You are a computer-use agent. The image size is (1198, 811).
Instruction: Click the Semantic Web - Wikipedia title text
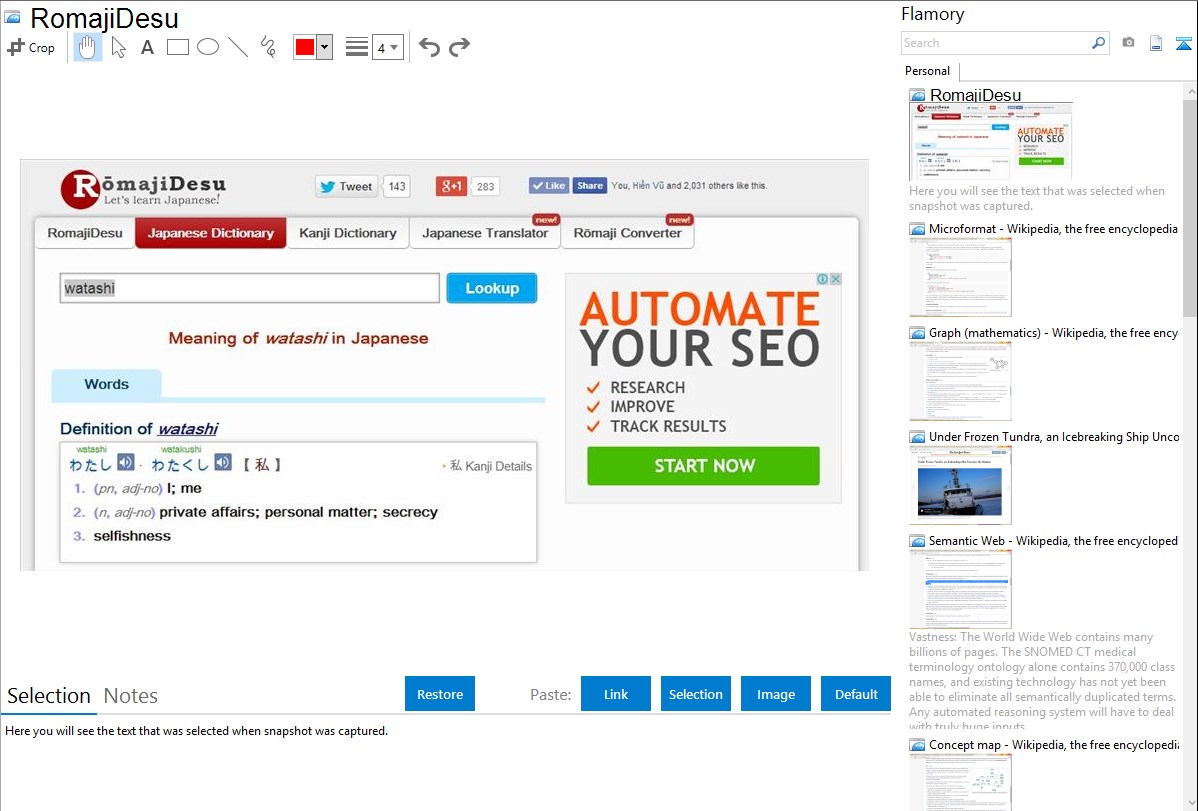[1053, 540]
